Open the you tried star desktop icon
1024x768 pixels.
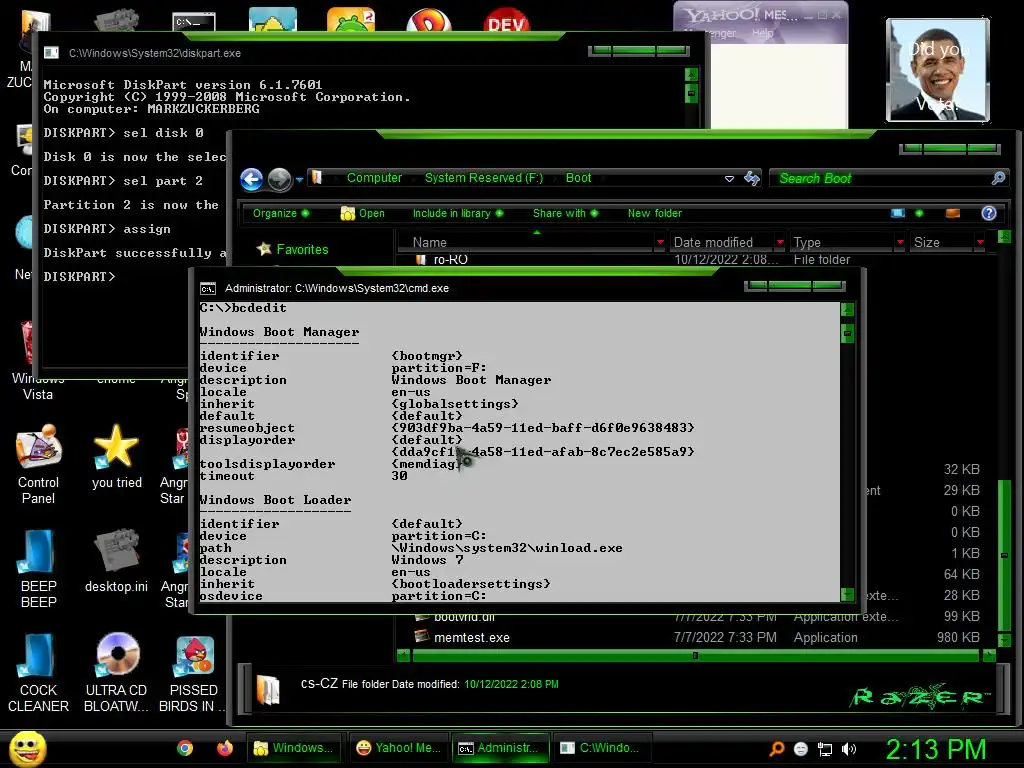(116, 457)
